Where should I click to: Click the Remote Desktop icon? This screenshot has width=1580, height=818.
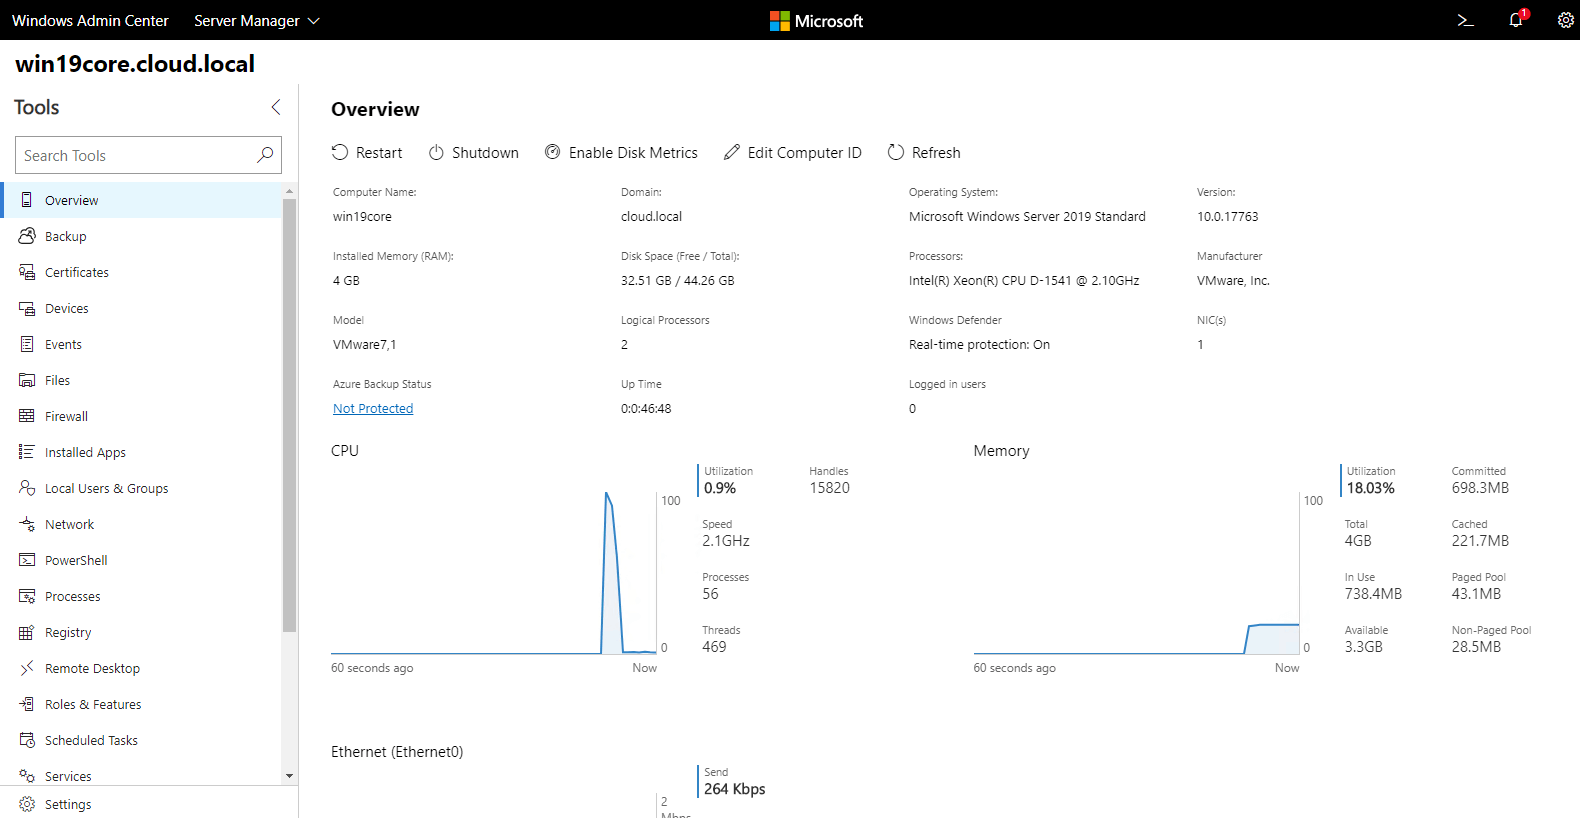(27, 668)
